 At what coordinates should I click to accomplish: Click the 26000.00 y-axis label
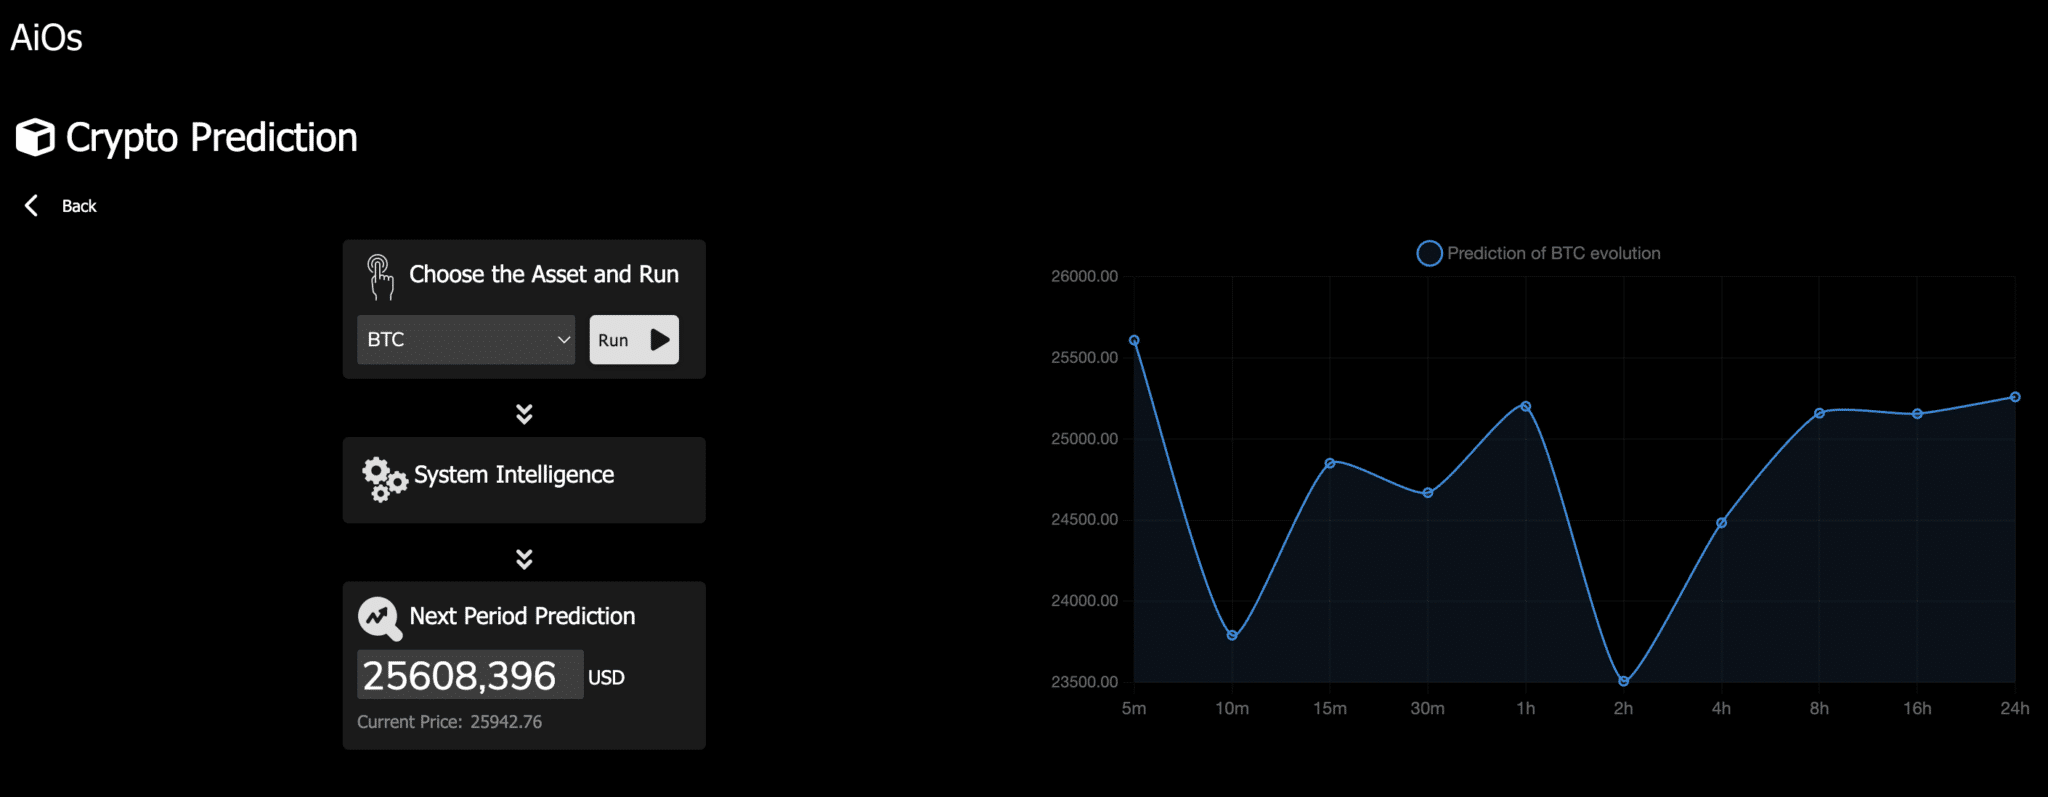[1084, 276]
